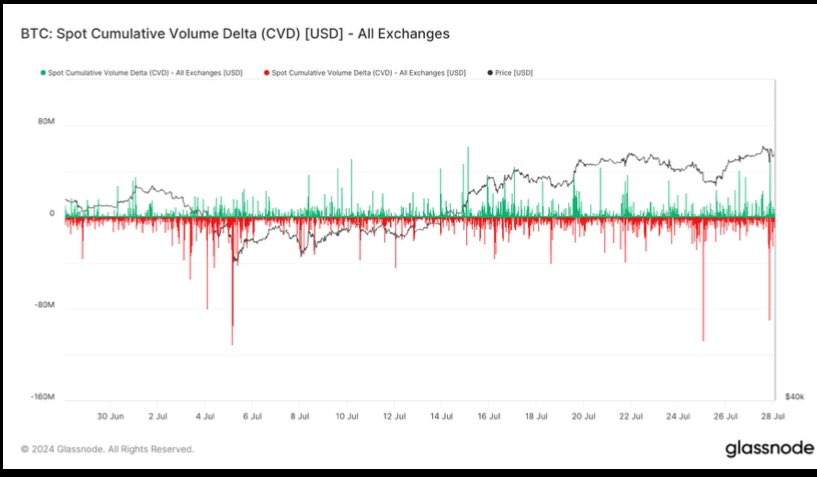
Task: Click the 6 Jul date label
Action: [x=252, y=417]
